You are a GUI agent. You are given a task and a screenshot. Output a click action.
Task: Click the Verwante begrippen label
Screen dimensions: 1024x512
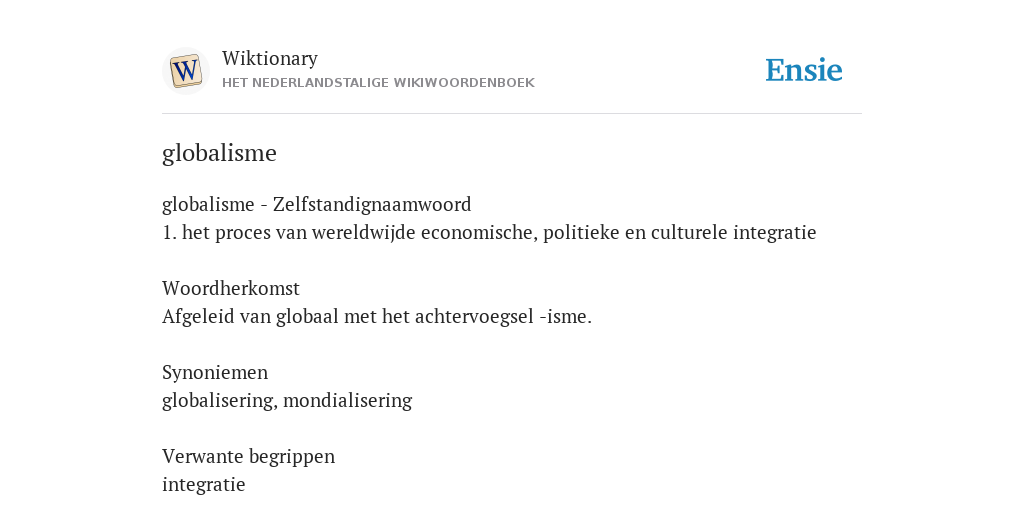tap(248, 456)
